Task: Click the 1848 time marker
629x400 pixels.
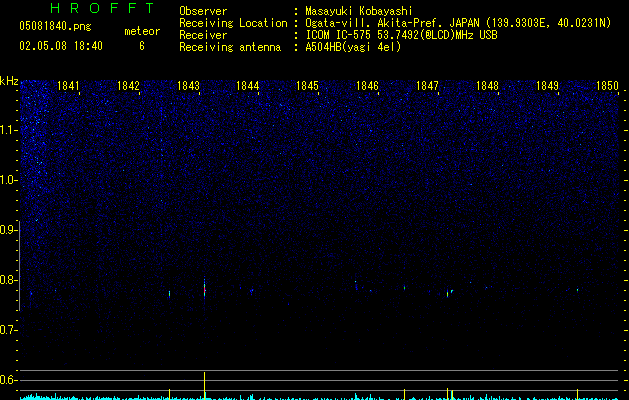Action: 487,86
